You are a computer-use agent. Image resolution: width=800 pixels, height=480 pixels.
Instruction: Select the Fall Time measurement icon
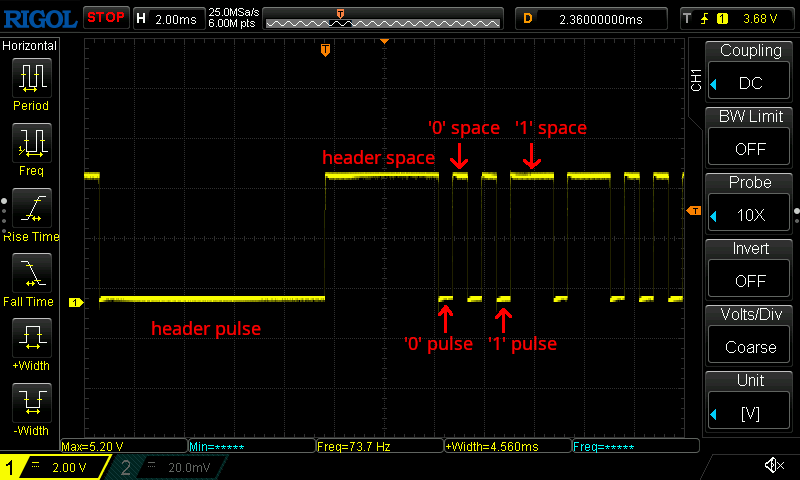click(32, 273)
